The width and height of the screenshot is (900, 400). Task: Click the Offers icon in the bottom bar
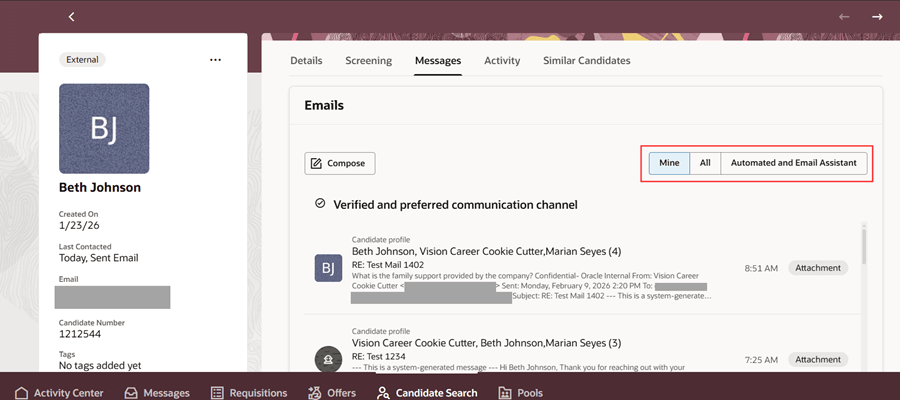[x=315, y=393]
